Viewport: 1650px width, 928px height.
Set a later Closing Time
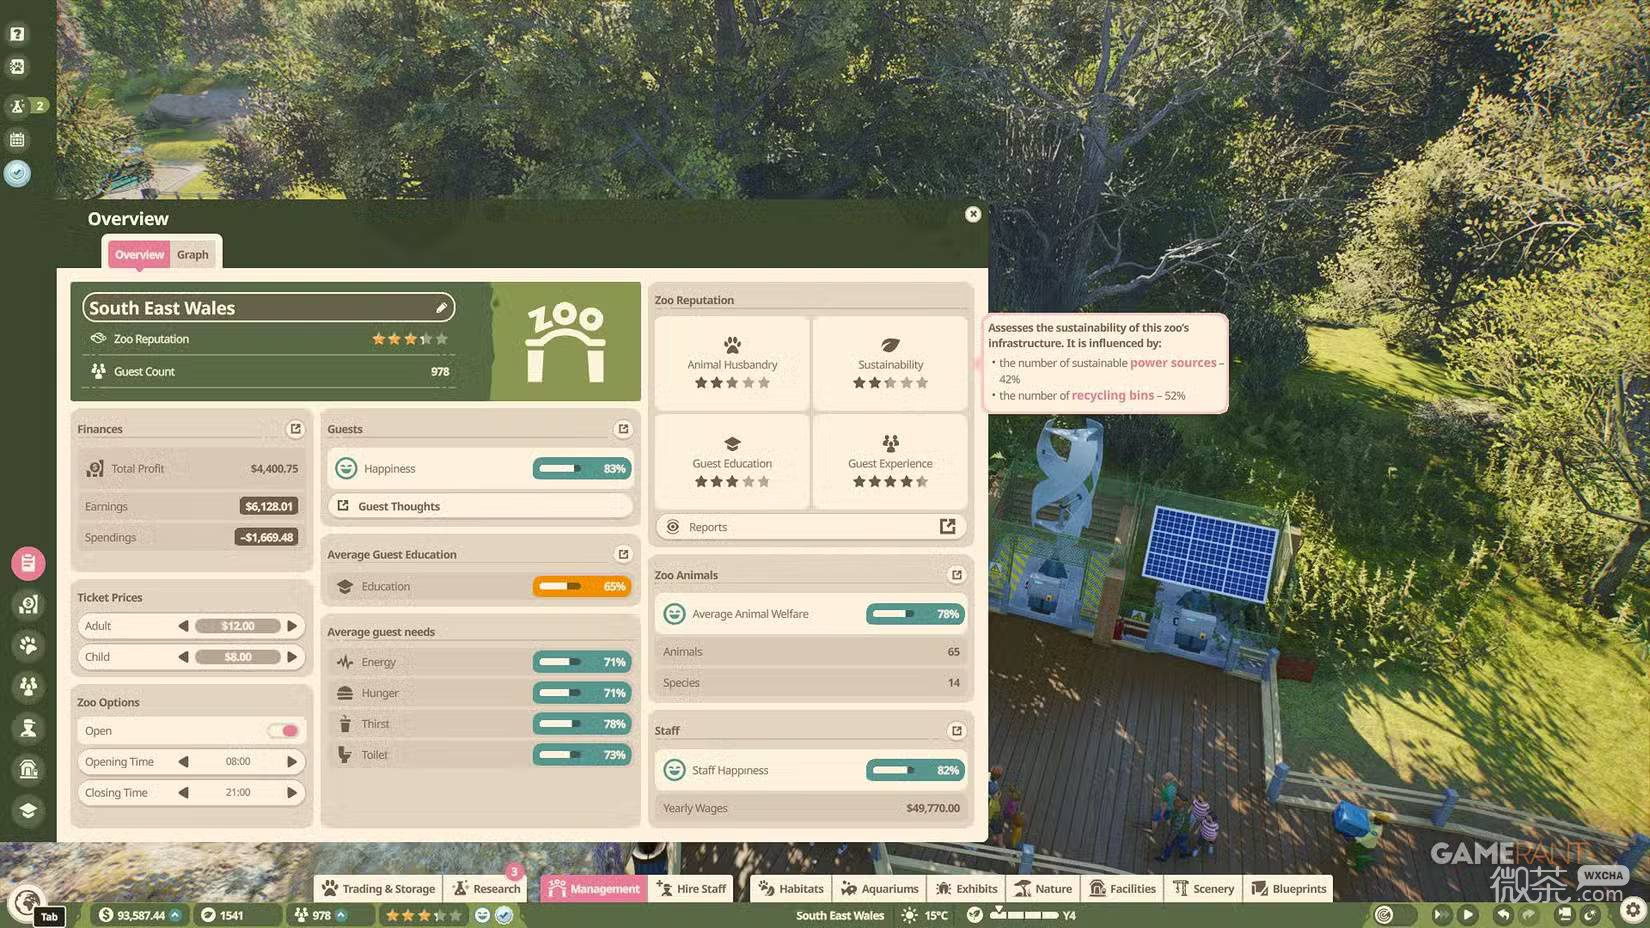[x=292, y=793]
